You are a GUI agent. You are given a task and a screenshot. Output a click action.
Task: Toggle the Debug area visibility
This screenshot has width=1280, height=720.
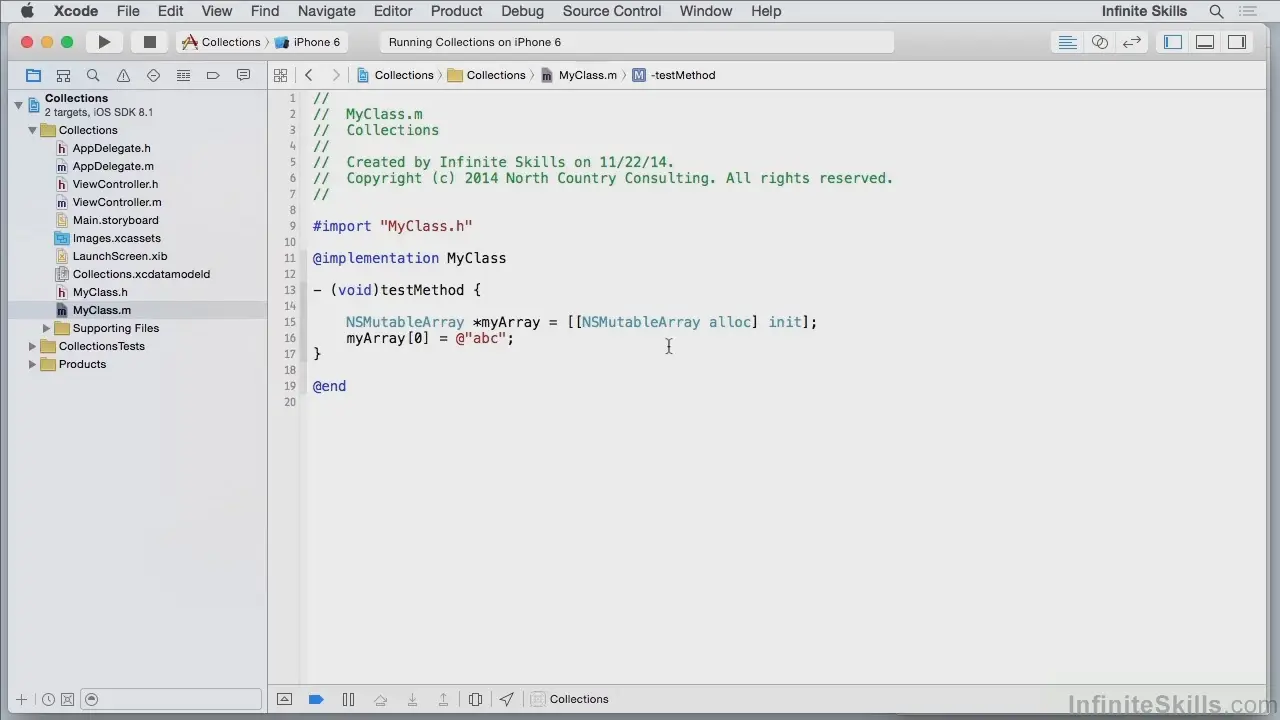(1205, 42)
